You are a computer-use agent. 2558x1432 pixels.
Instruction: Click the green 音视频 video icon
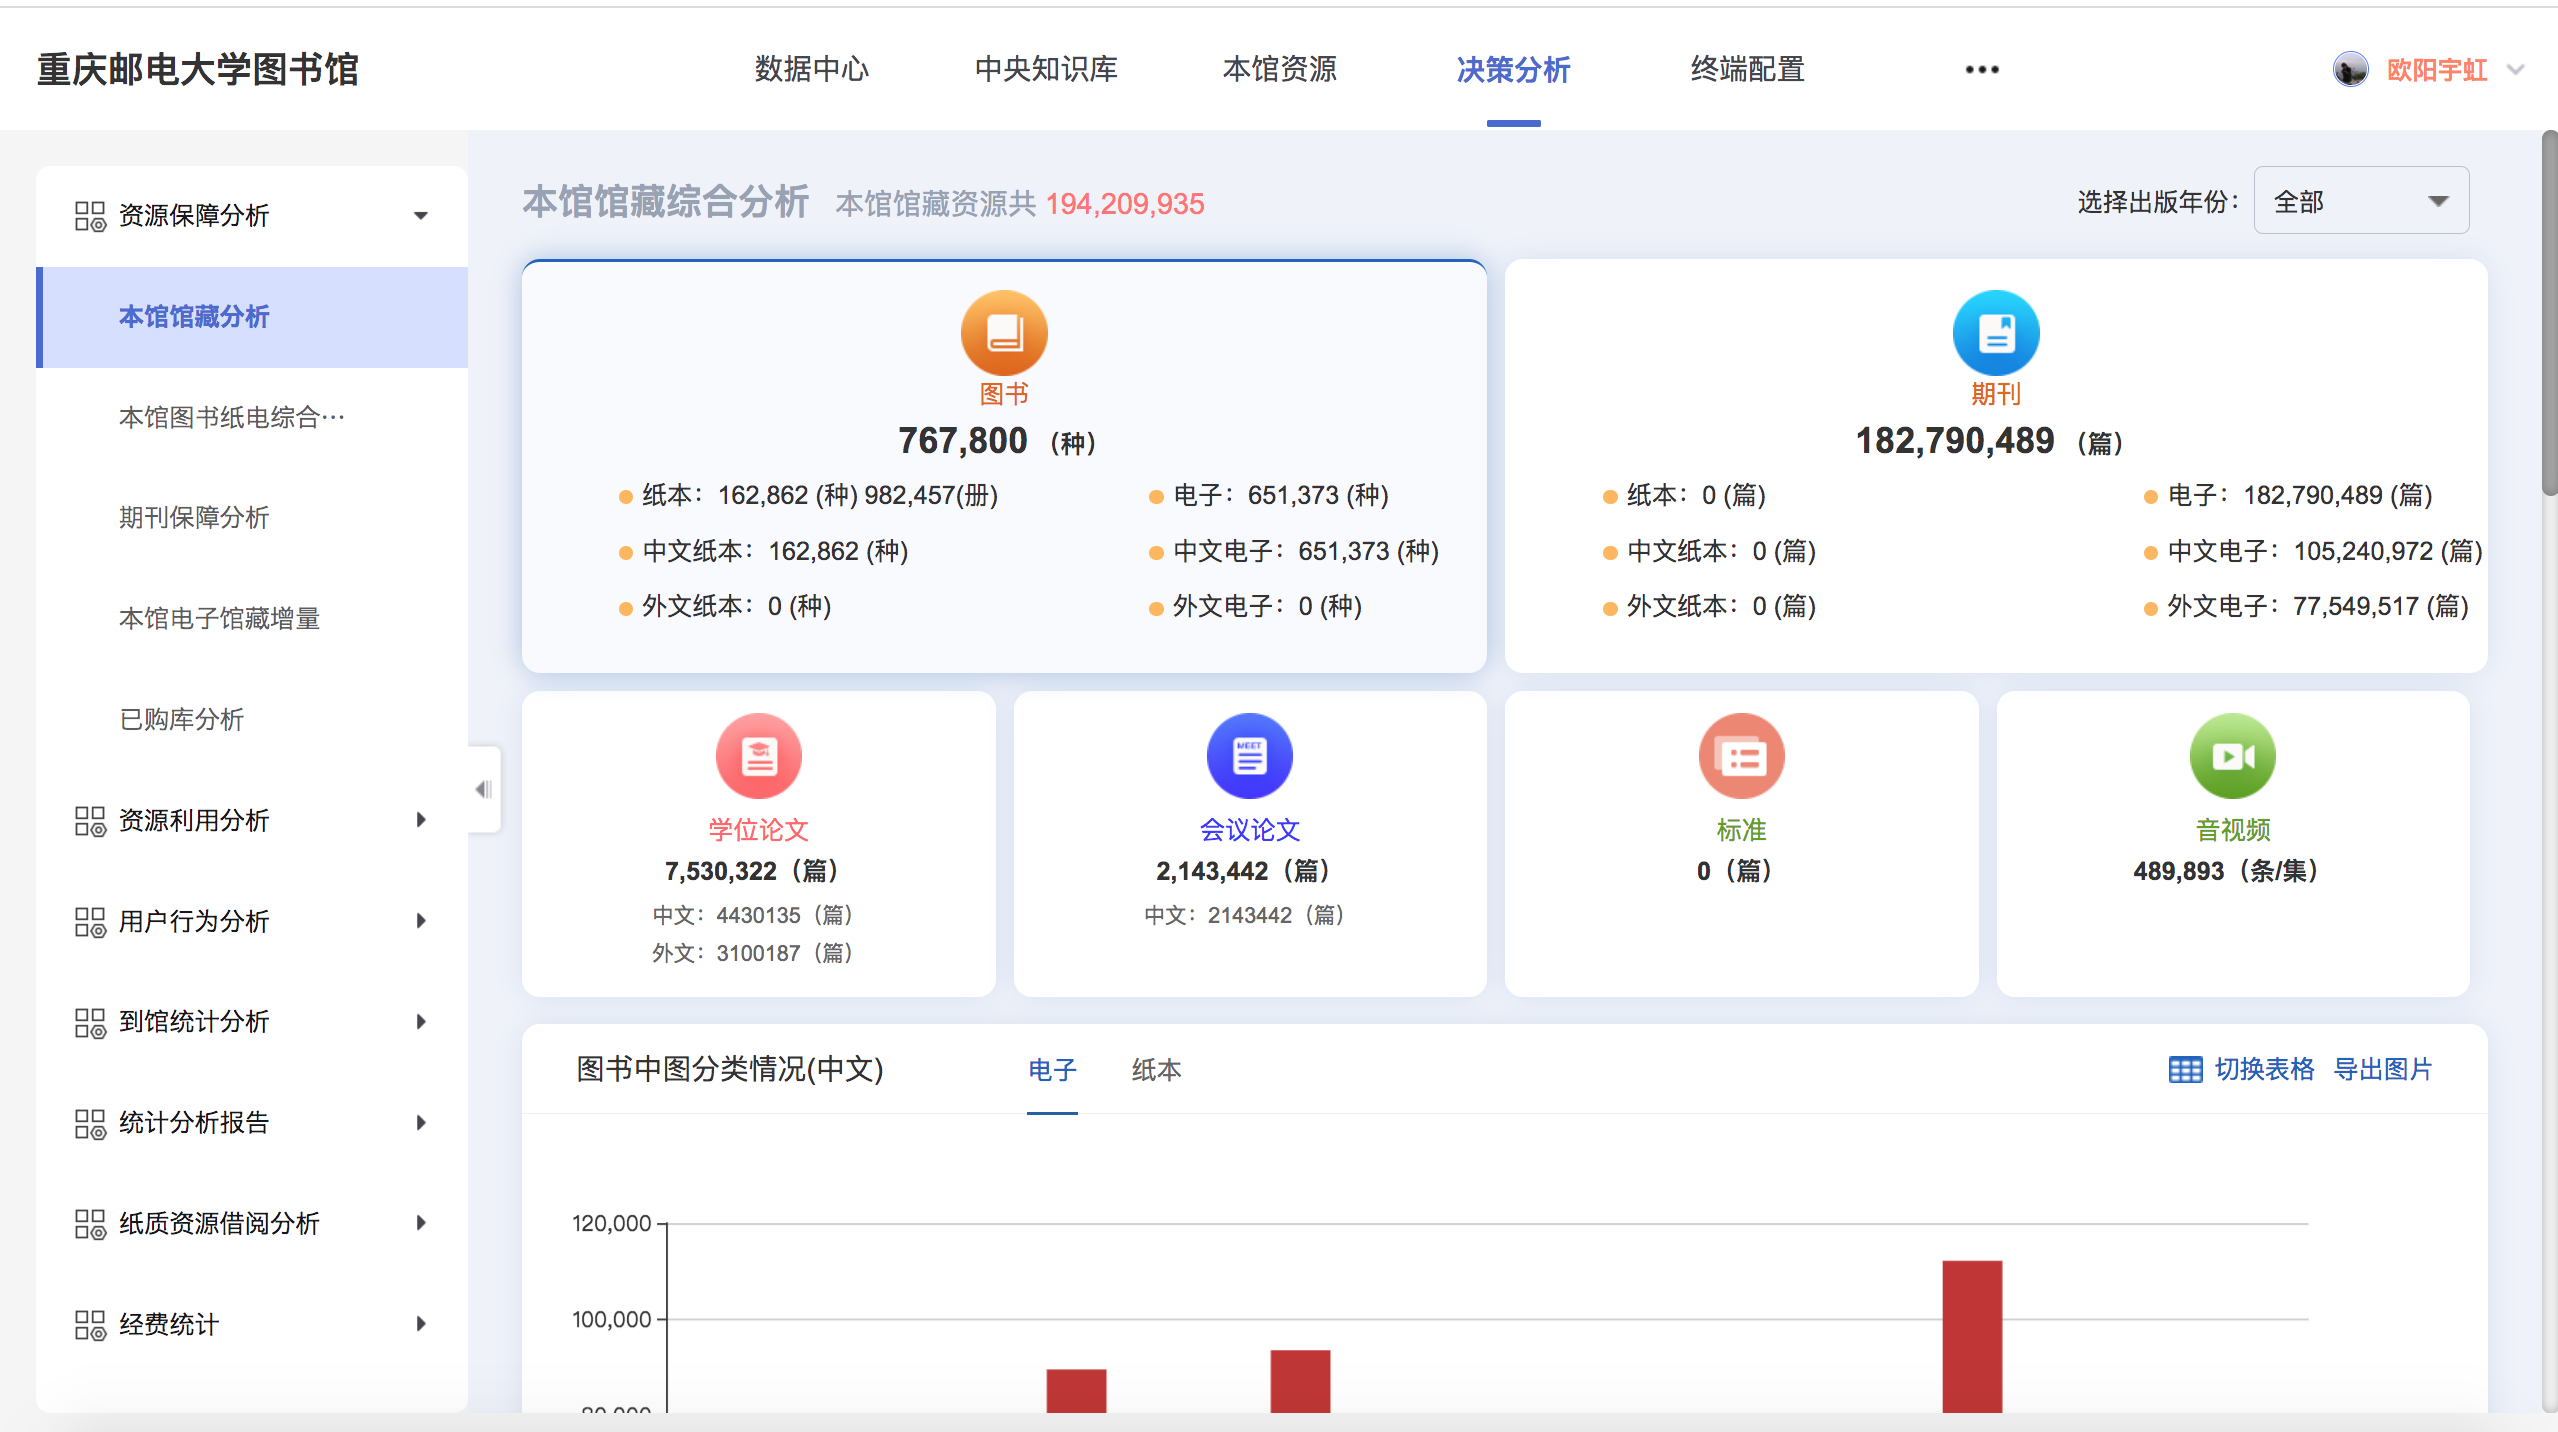coord(2232,756)
